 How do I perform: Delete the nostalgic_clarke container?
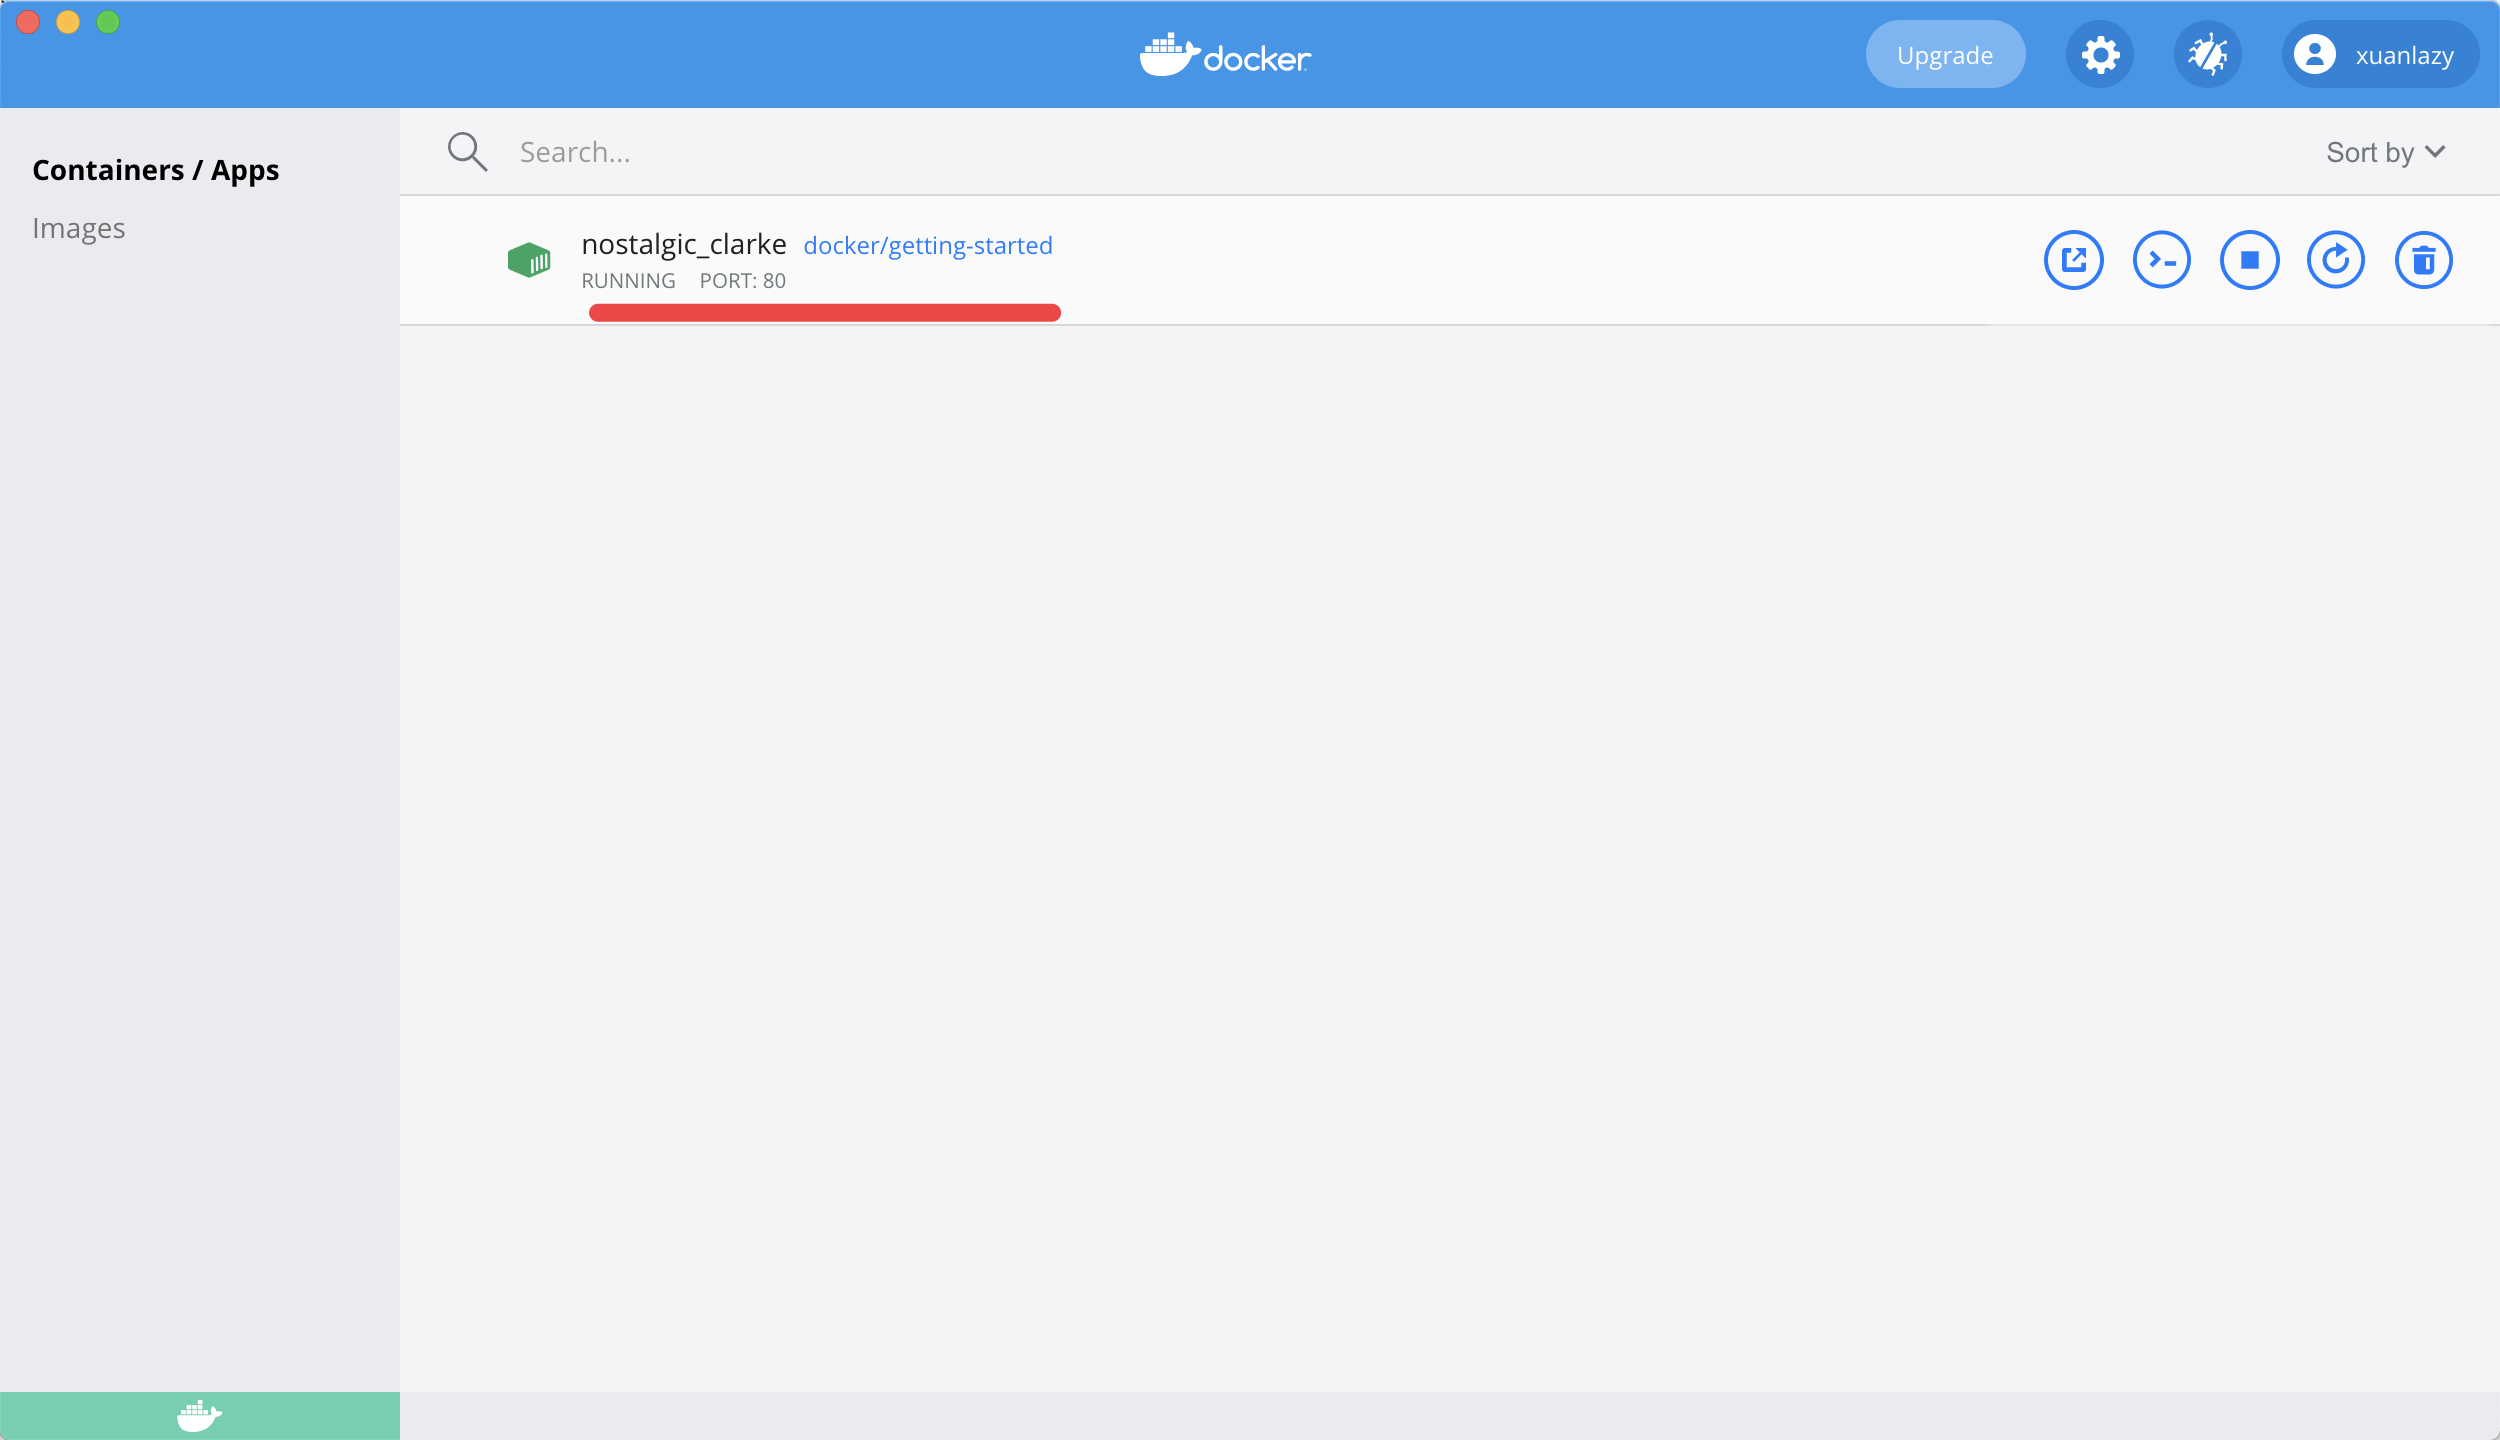tap(2424, 260)
